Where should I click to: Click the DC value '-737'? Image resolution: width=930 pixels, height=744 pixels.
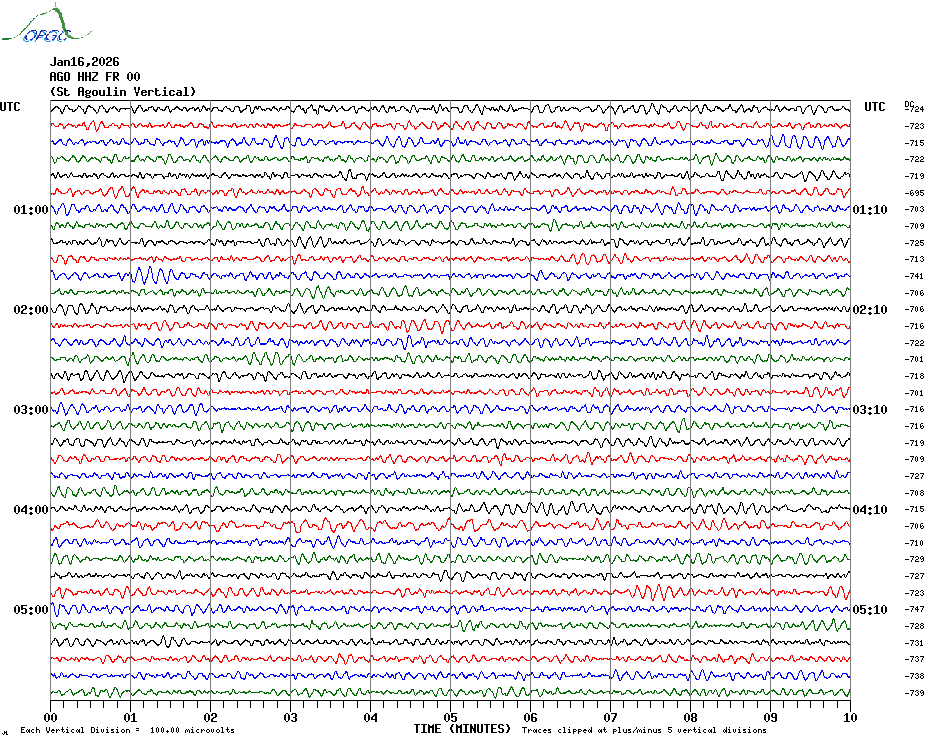pyautogui.click(x=915, y=659)
